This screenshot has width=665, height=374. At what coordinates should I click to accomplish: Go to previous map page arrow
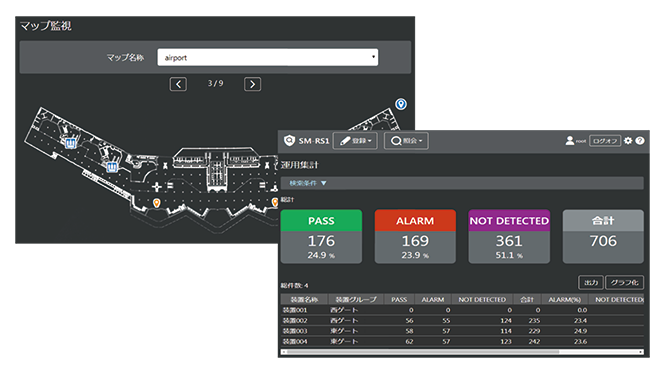coord(178,84)
